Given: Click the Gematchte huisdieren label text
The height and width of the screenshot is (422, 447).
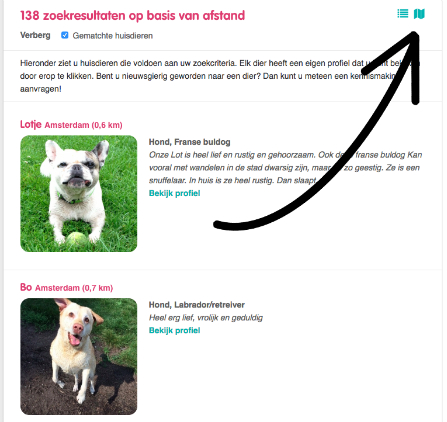Looking at the screenshot, I should click(113, 36).
